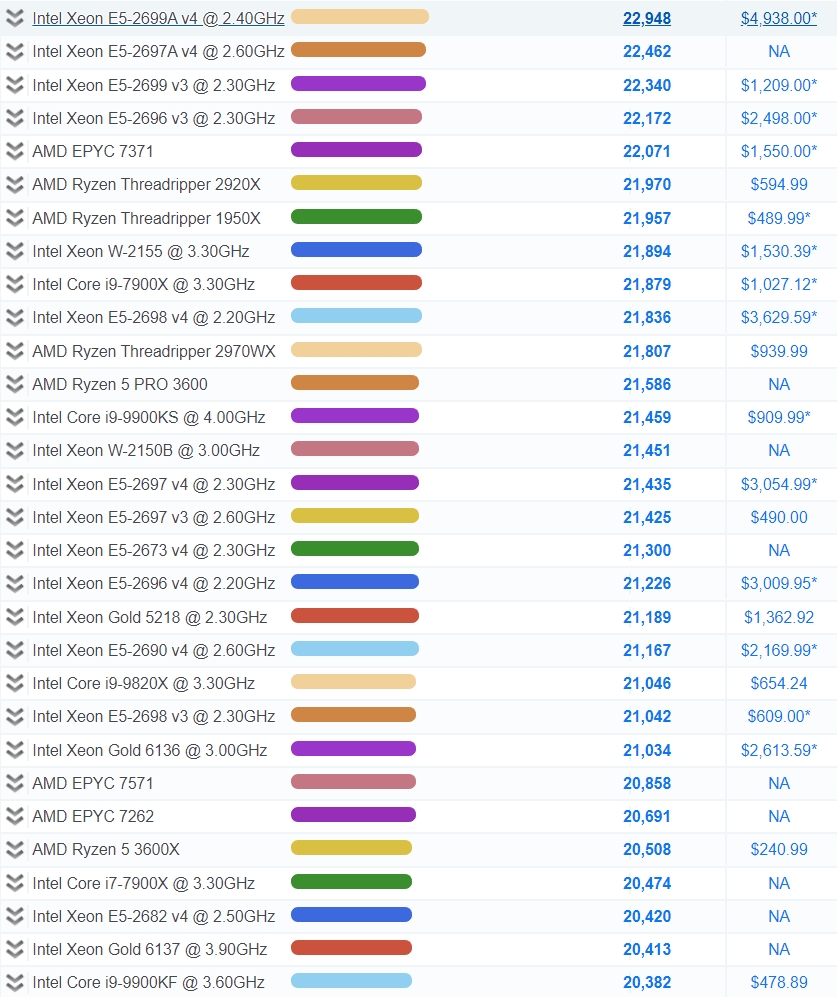Expand details for AMD Ryzen Threadripper 2920X
This screenshot has width=837, height=997.
coord(15,184)
